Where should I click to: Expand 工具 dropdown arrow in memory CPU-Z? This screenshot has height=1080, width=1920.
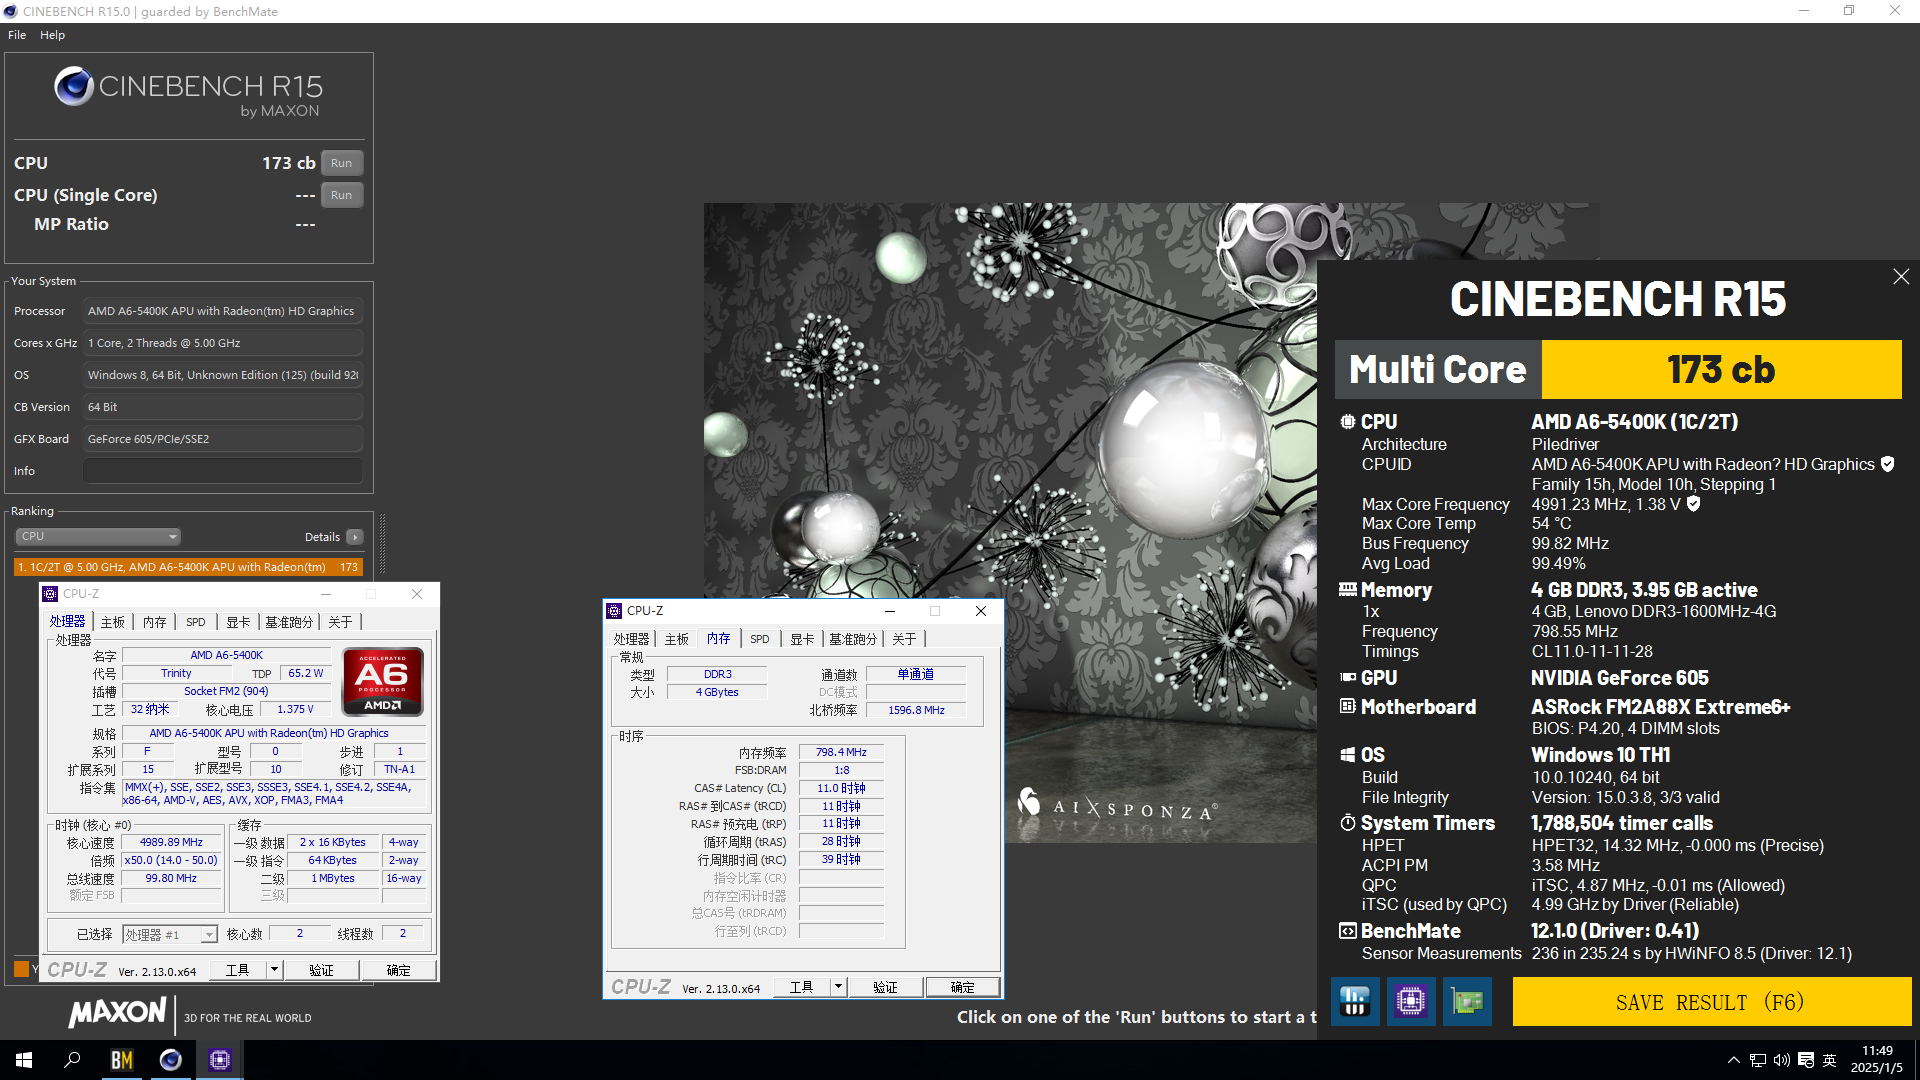pyautogui.click(x=838, y=987)
